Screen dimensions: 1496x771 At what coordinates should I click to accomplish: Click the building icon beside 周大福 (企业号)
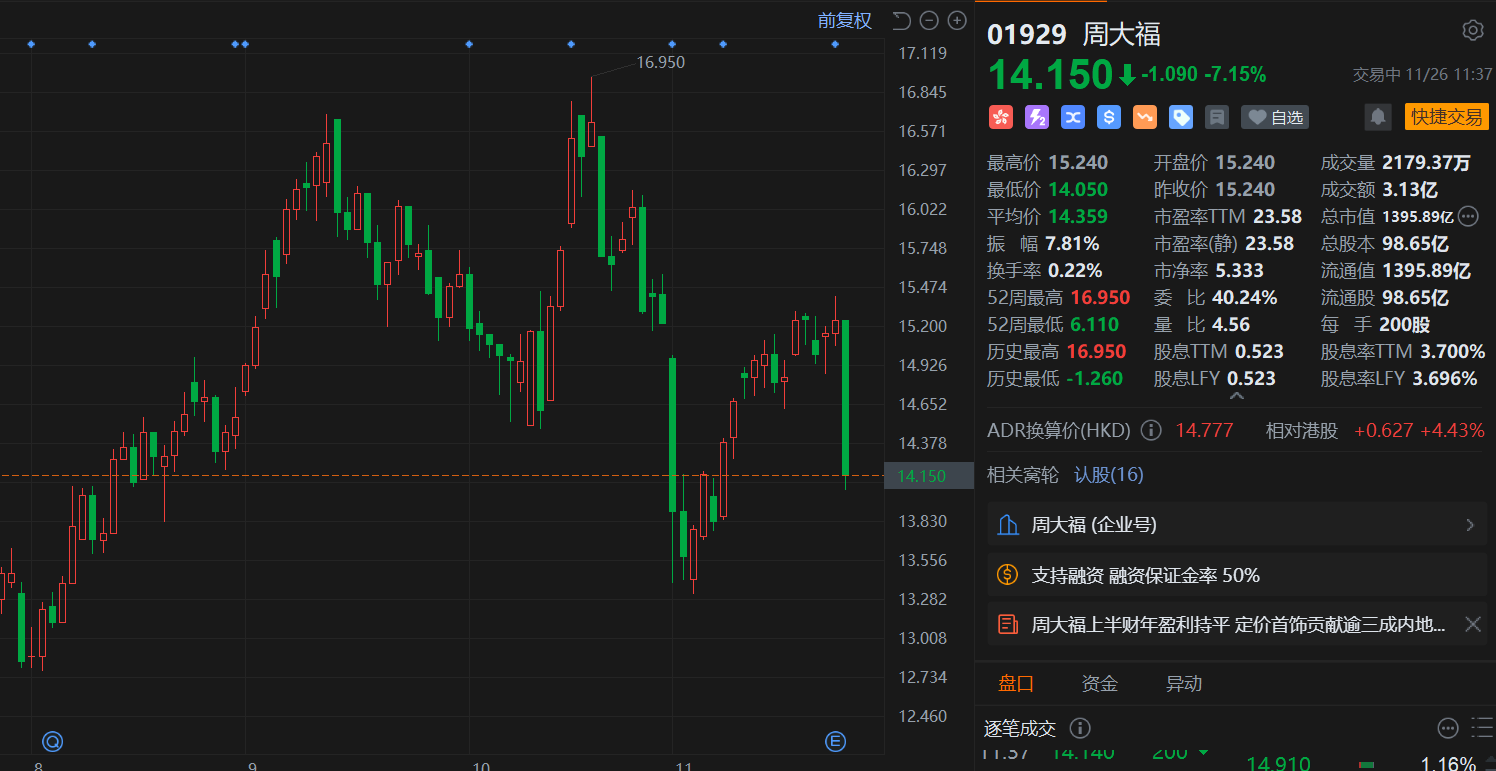1008,525
